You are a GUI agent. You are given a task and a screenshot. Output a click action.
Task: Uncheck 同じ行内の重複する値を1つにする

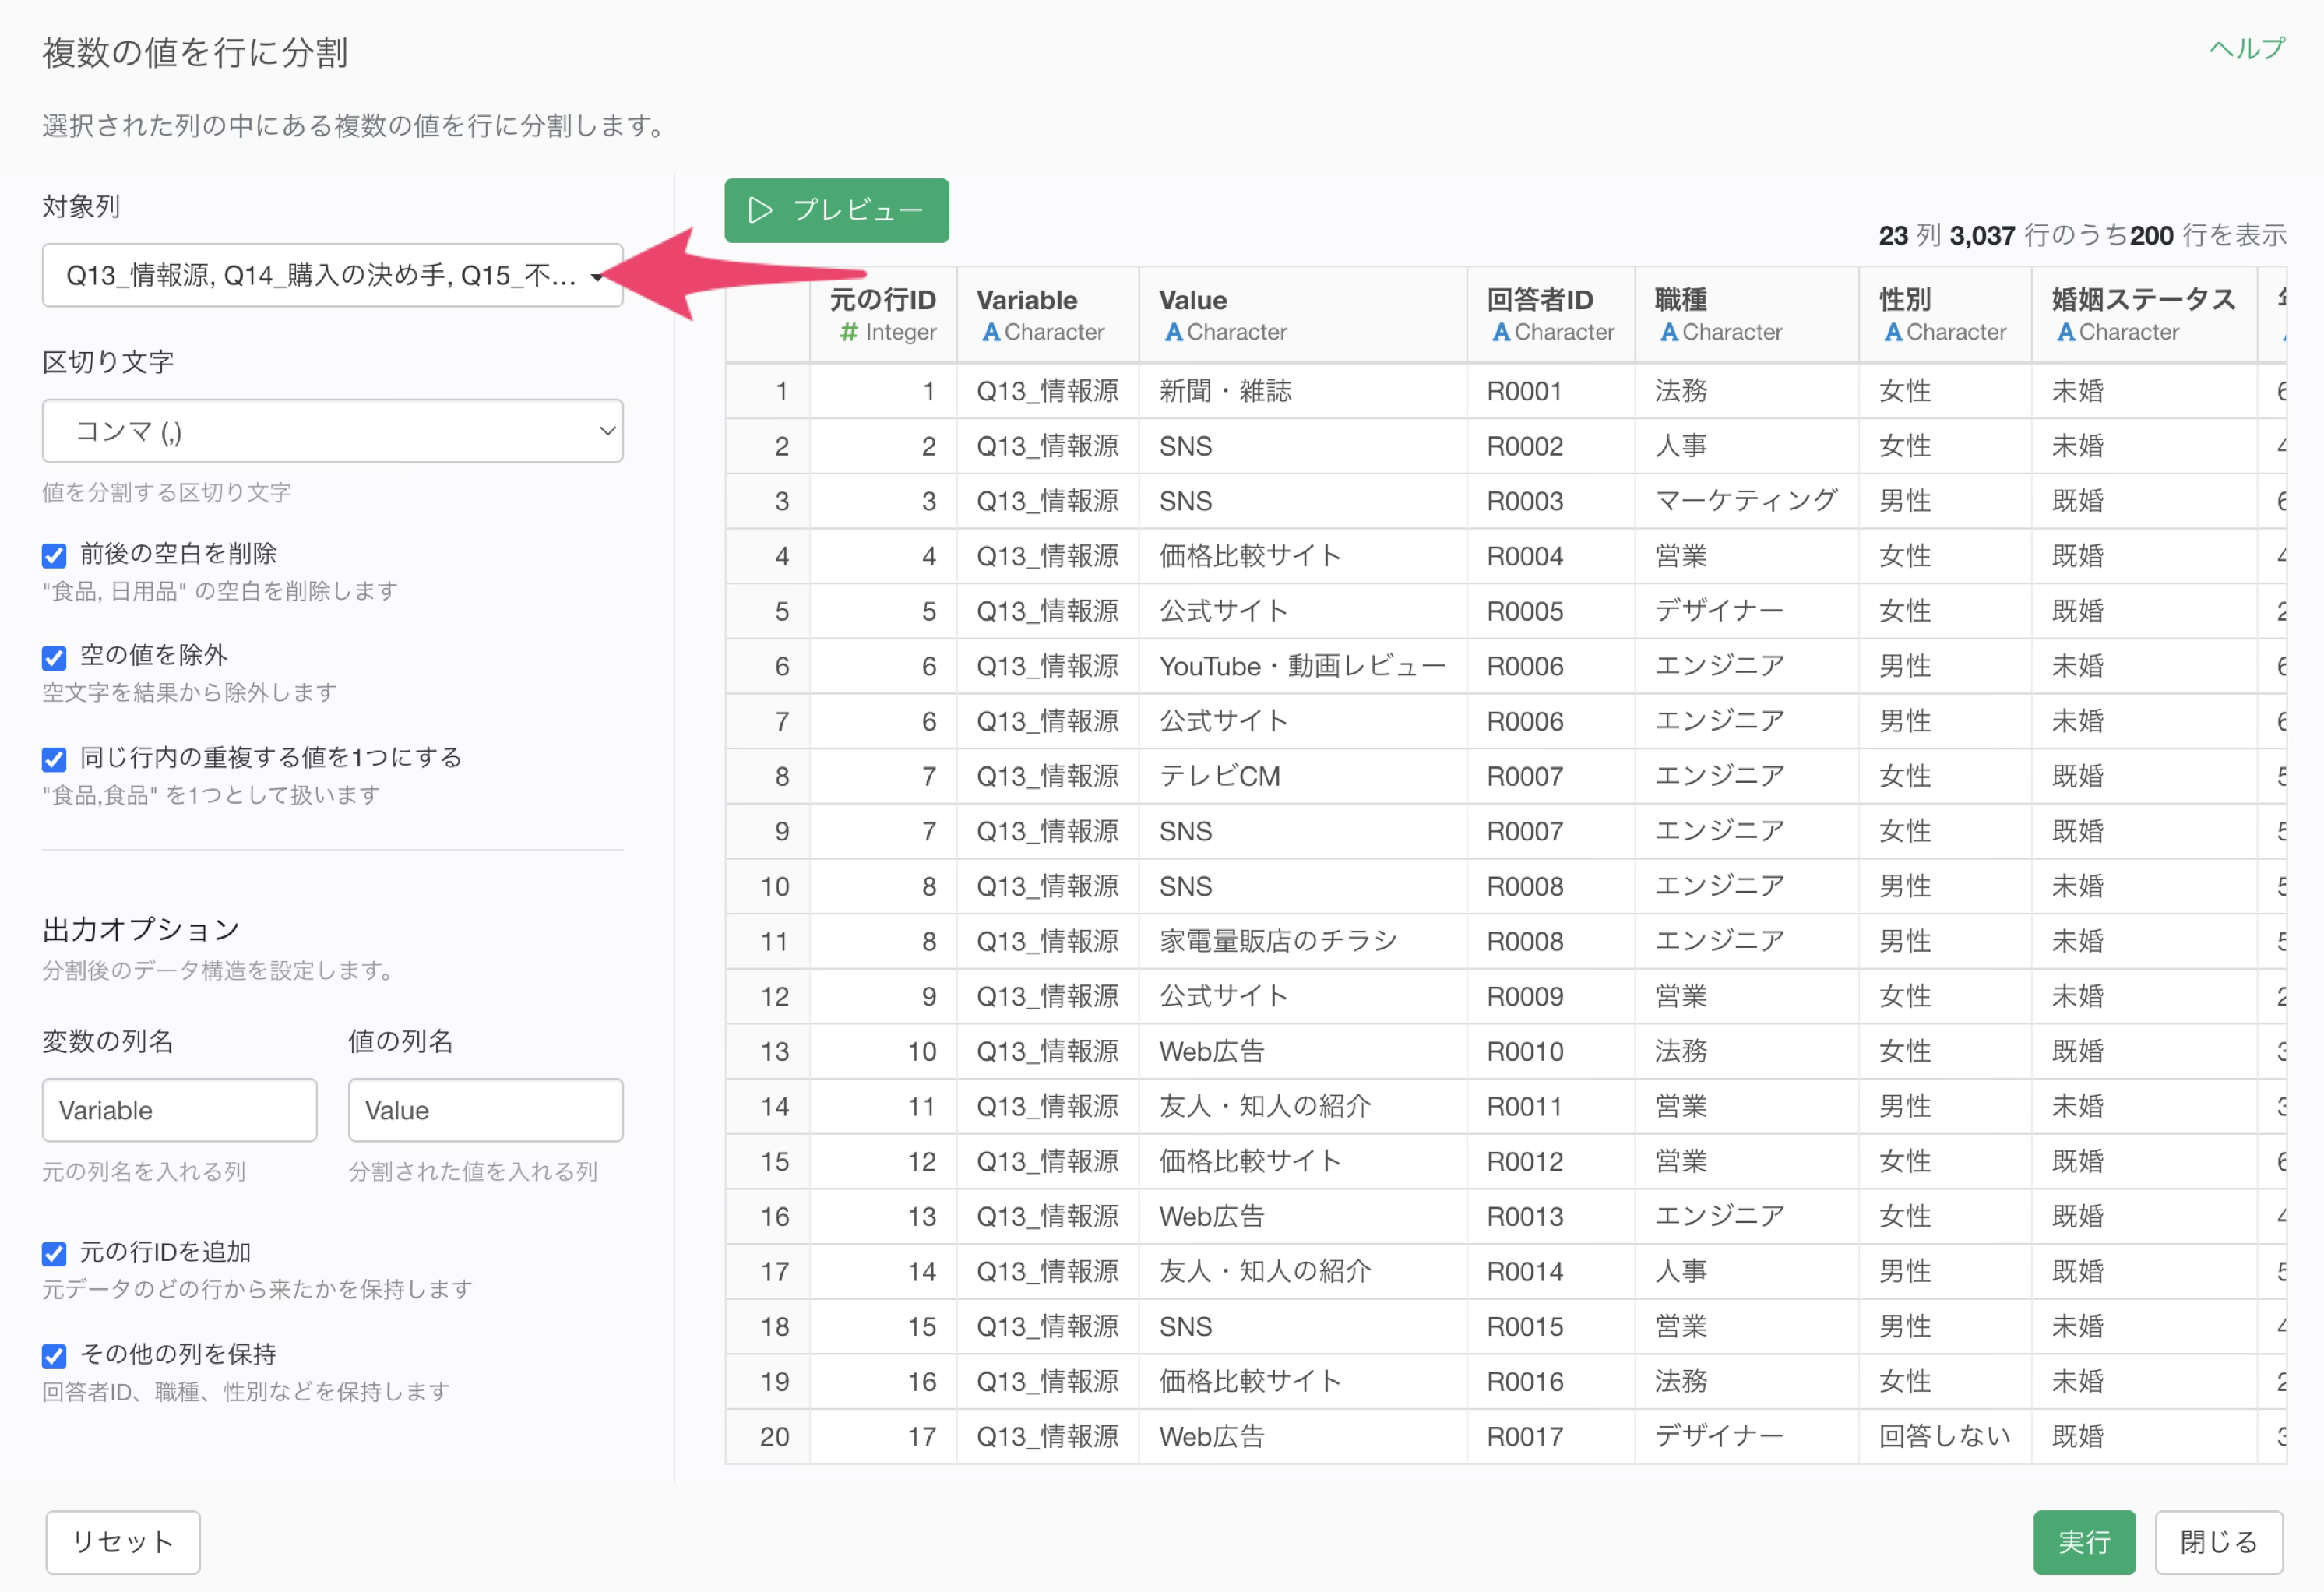pos(54,759)
